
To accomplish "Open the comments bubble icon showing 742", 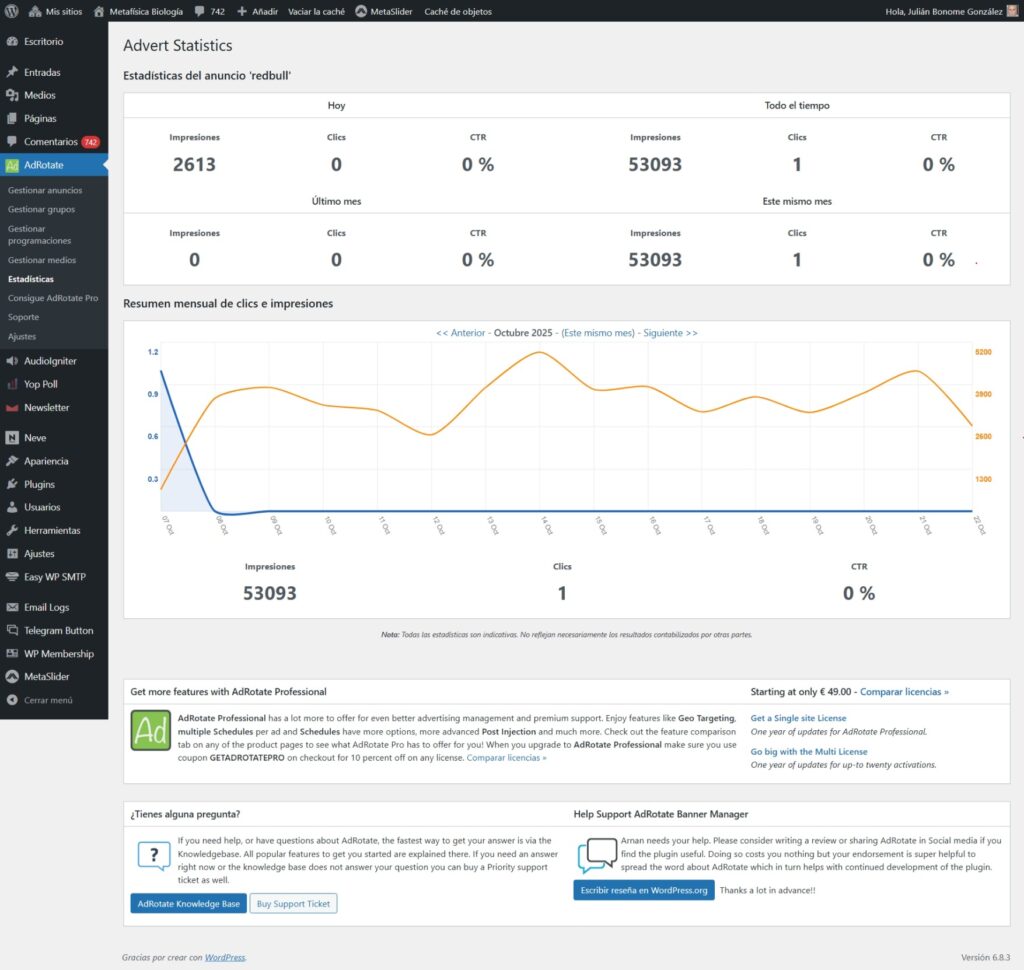I will tap(200, 11).
